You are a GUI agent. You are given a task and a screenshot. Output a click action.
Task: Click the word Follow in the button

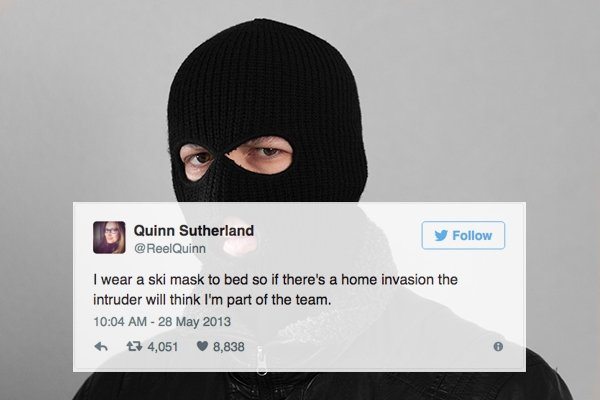pos(472,235)
